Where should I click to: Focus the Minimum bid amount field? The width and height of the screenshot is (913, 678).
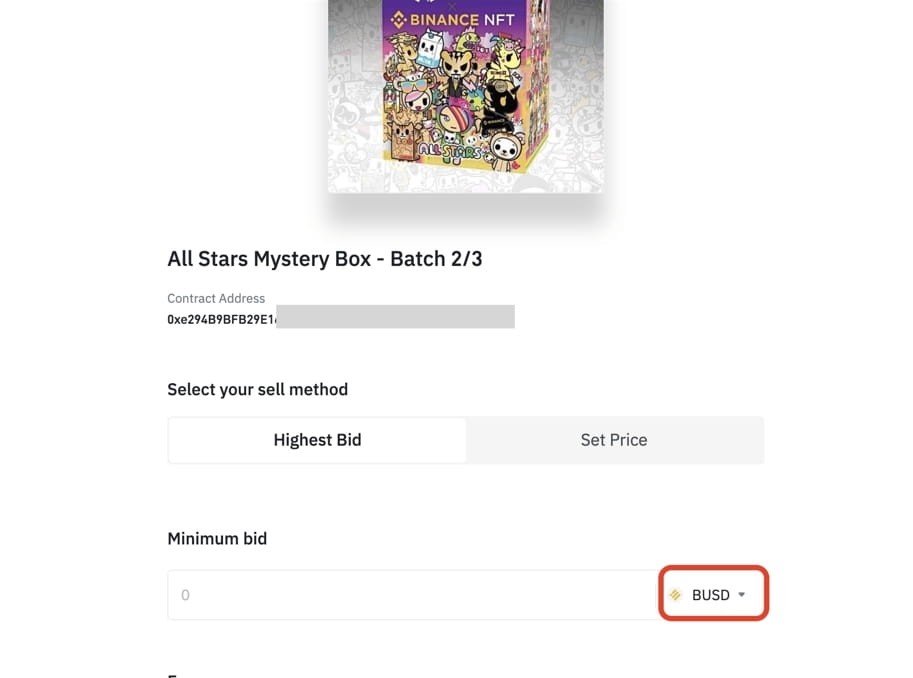[412, 595]
